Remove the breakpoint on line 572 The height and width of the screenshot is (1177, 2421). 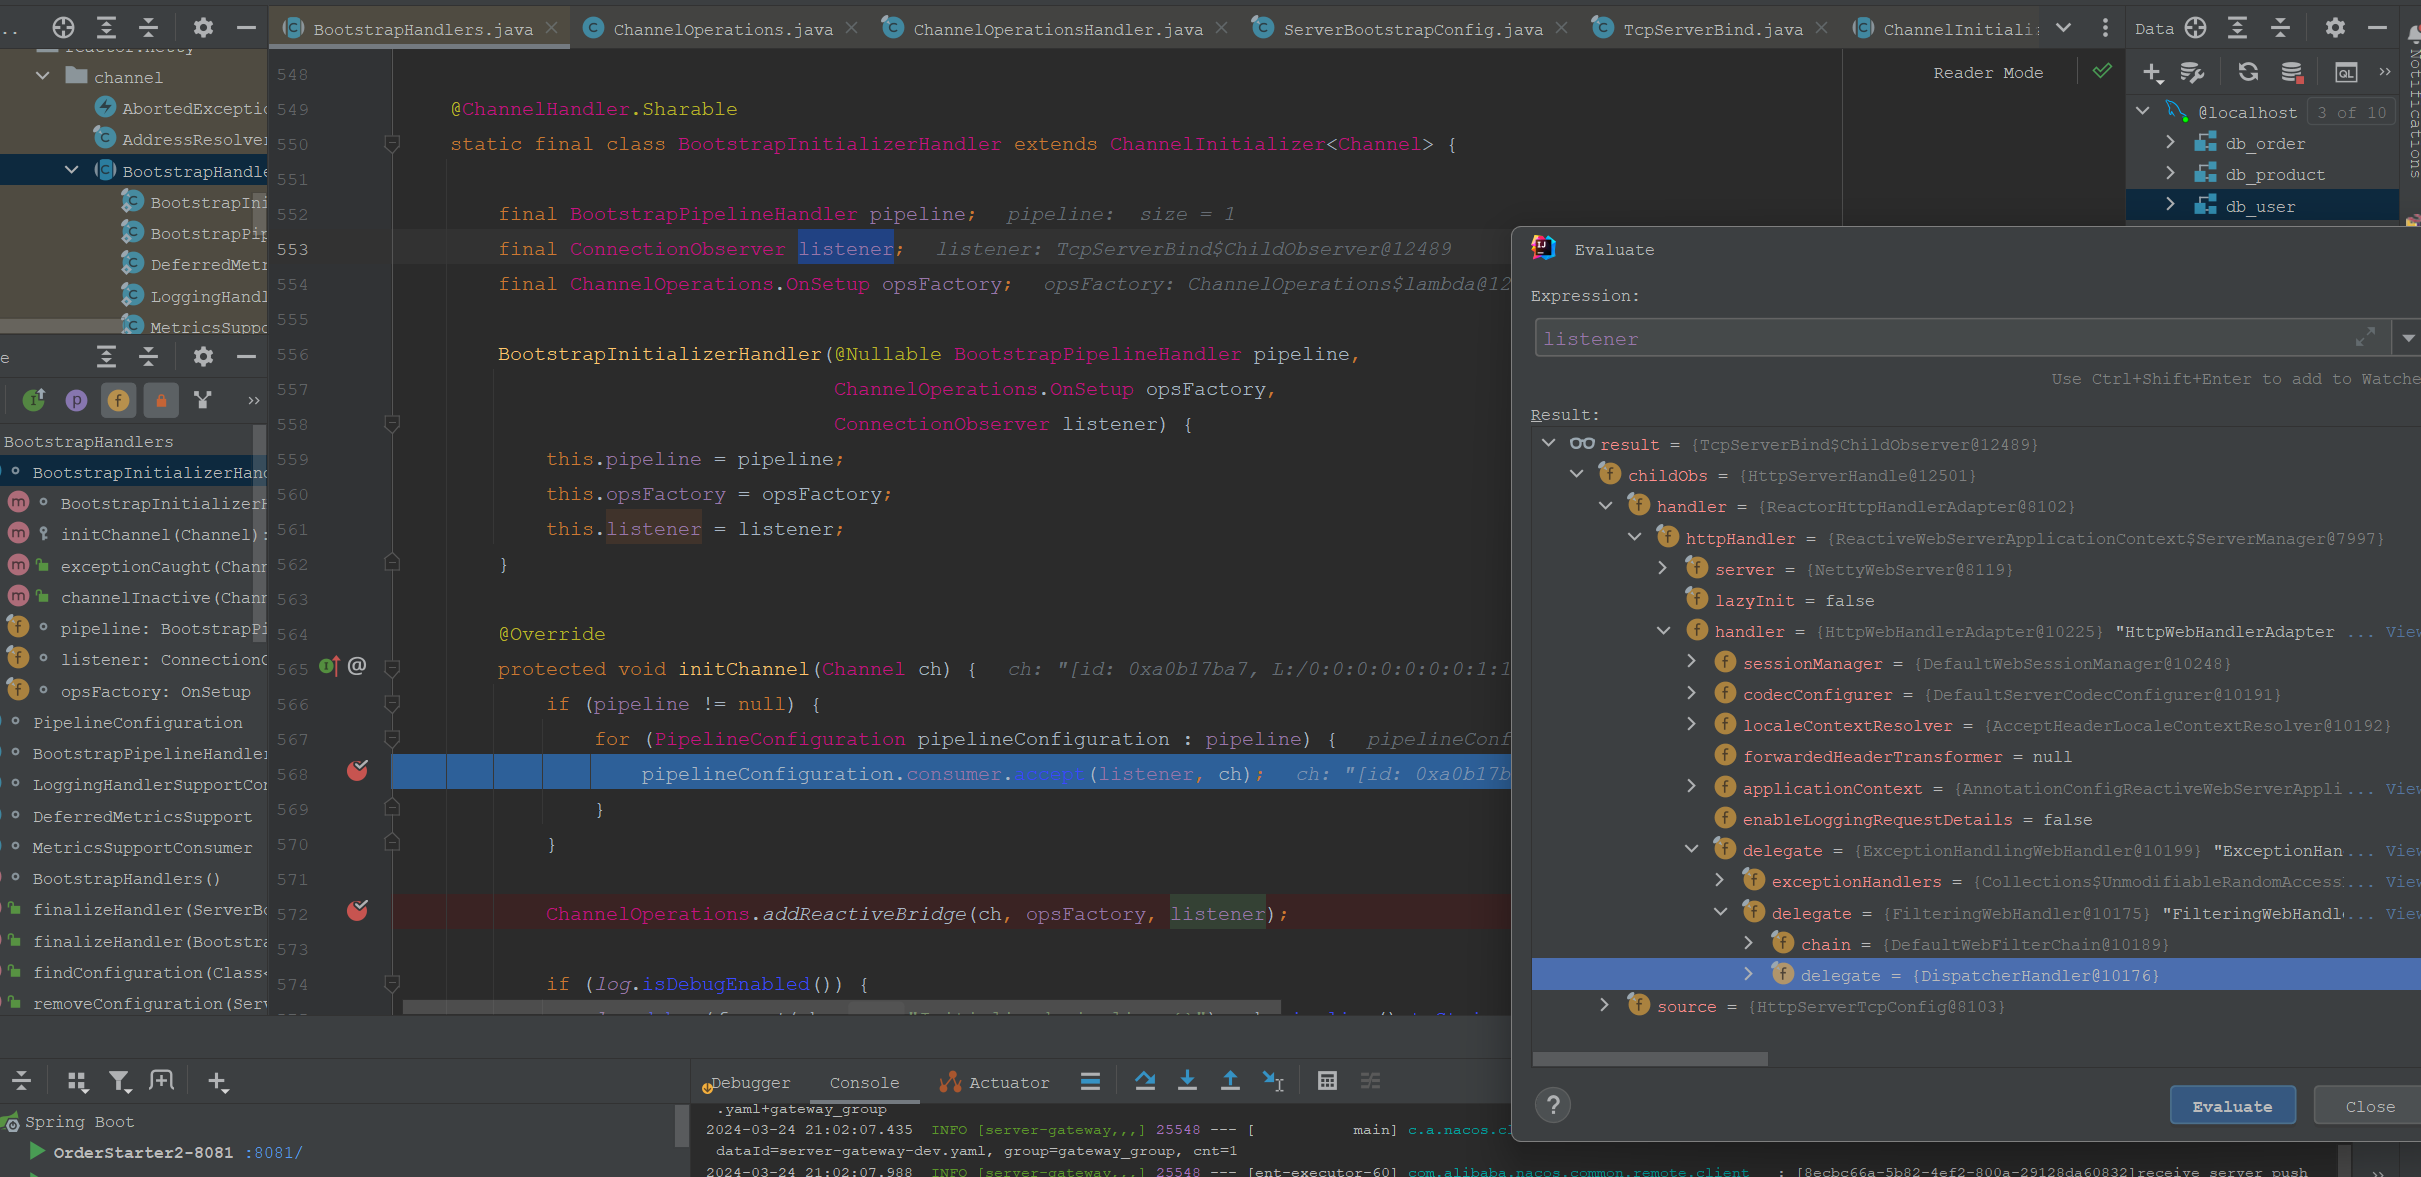tap(357, 911)
